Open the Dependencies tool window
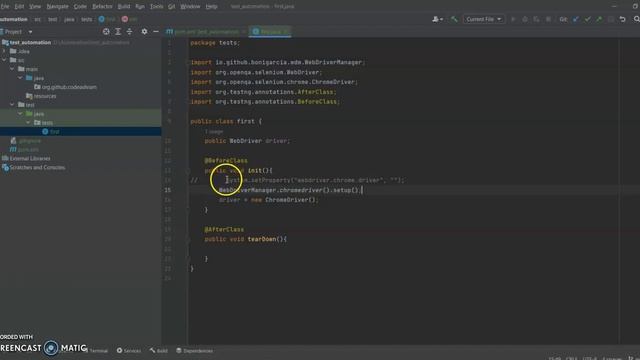The image size is (640, 360). click(x=195, y=351)
